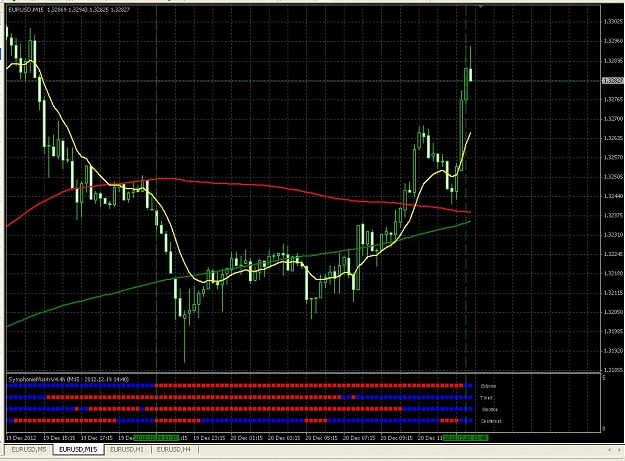The image size is (625, 461).
Task: Click the 1.32050 price scale label
Action: (x=613, y=312)
